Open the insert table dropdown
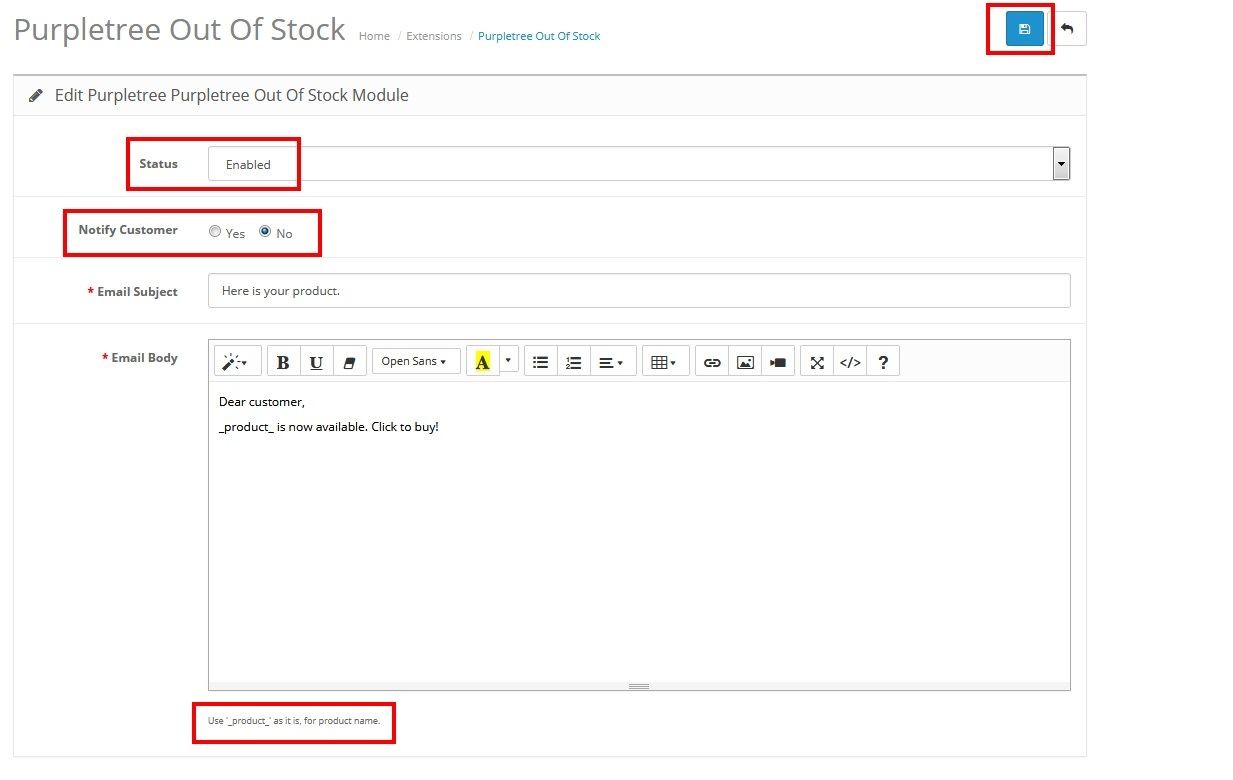 (665, 362)
